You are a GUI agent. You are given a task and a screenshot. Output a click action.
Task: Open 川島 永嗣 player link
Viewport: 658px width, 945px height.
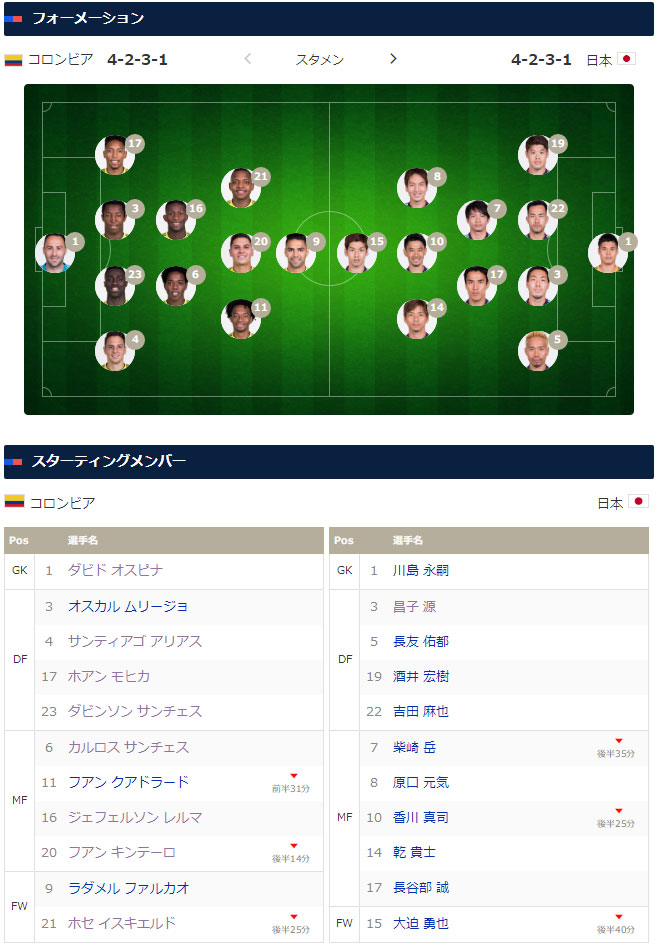click(421, 570)
